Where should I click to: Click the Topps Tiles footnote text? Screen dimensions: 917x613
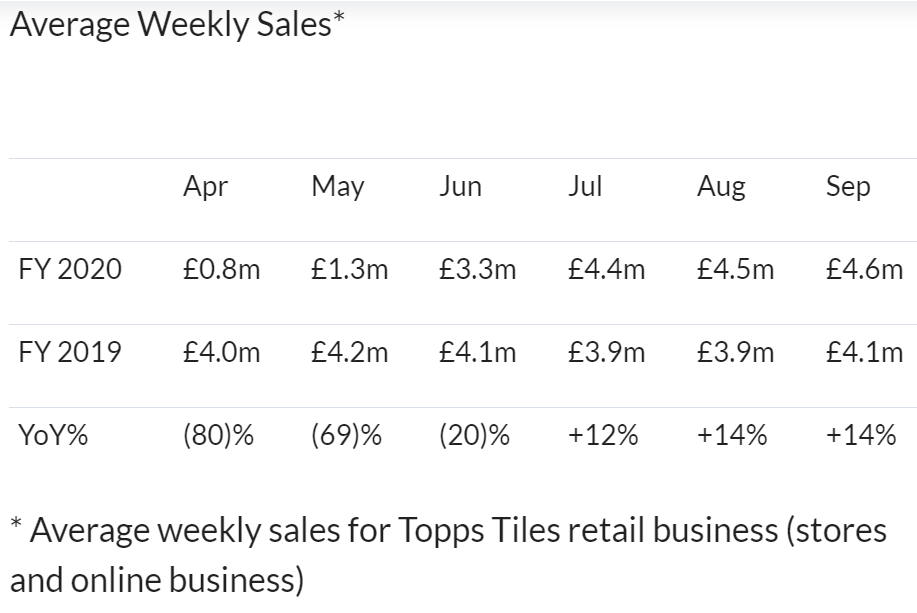pyautogui.click(x=449, y=555)
